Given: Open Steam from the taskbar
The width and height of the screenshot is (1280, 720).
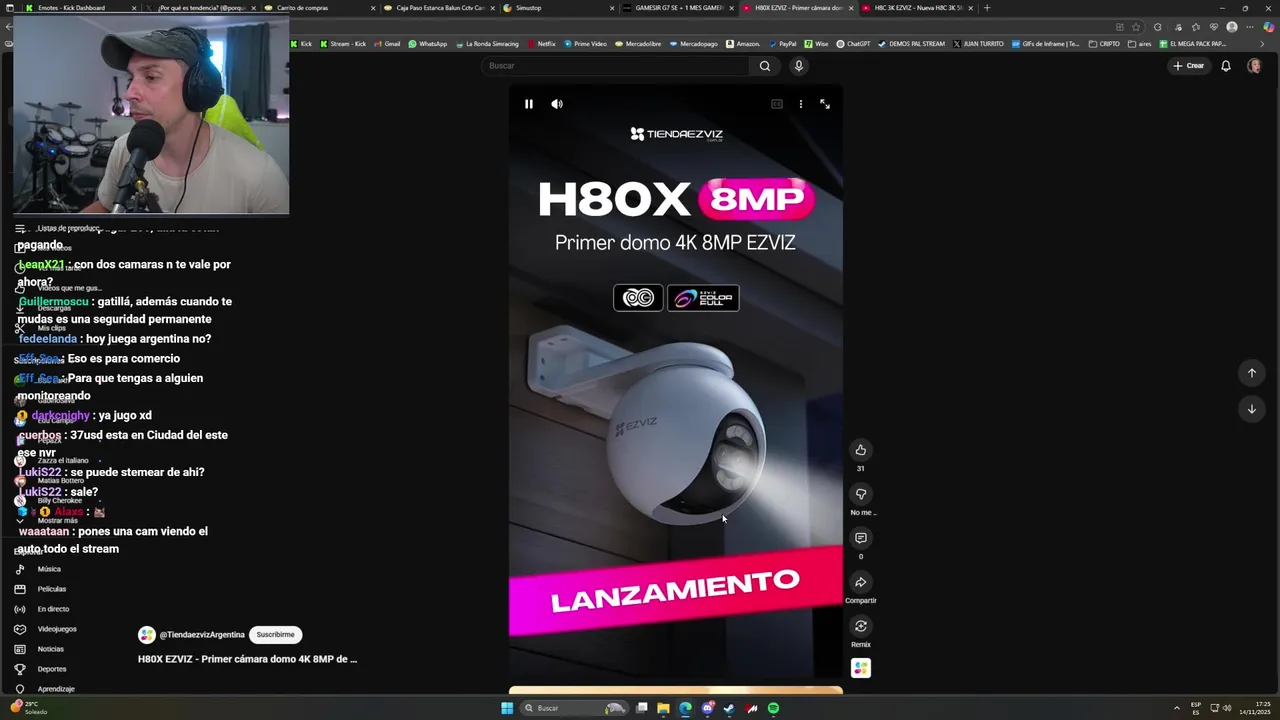Looking at the screenshot, I should click(729, 708).
